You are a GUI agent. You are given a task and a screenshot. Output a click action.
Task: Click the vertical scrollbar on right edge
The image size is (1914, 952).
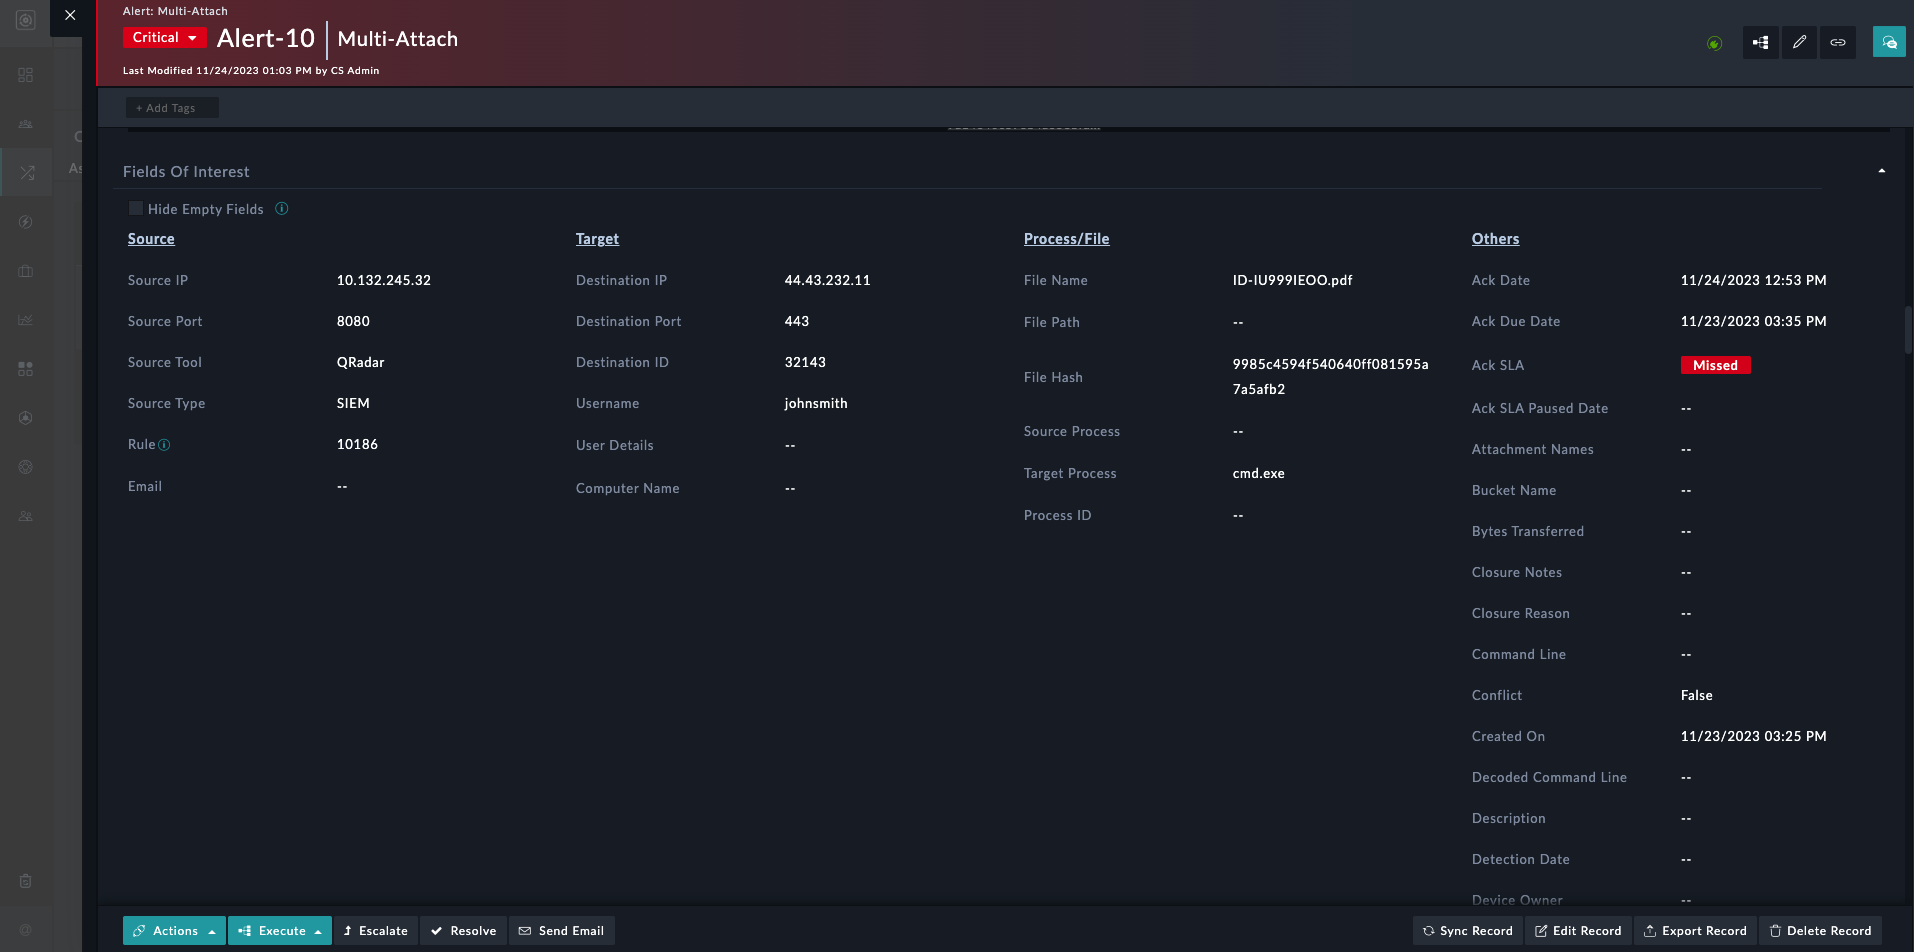point(1908,330)
